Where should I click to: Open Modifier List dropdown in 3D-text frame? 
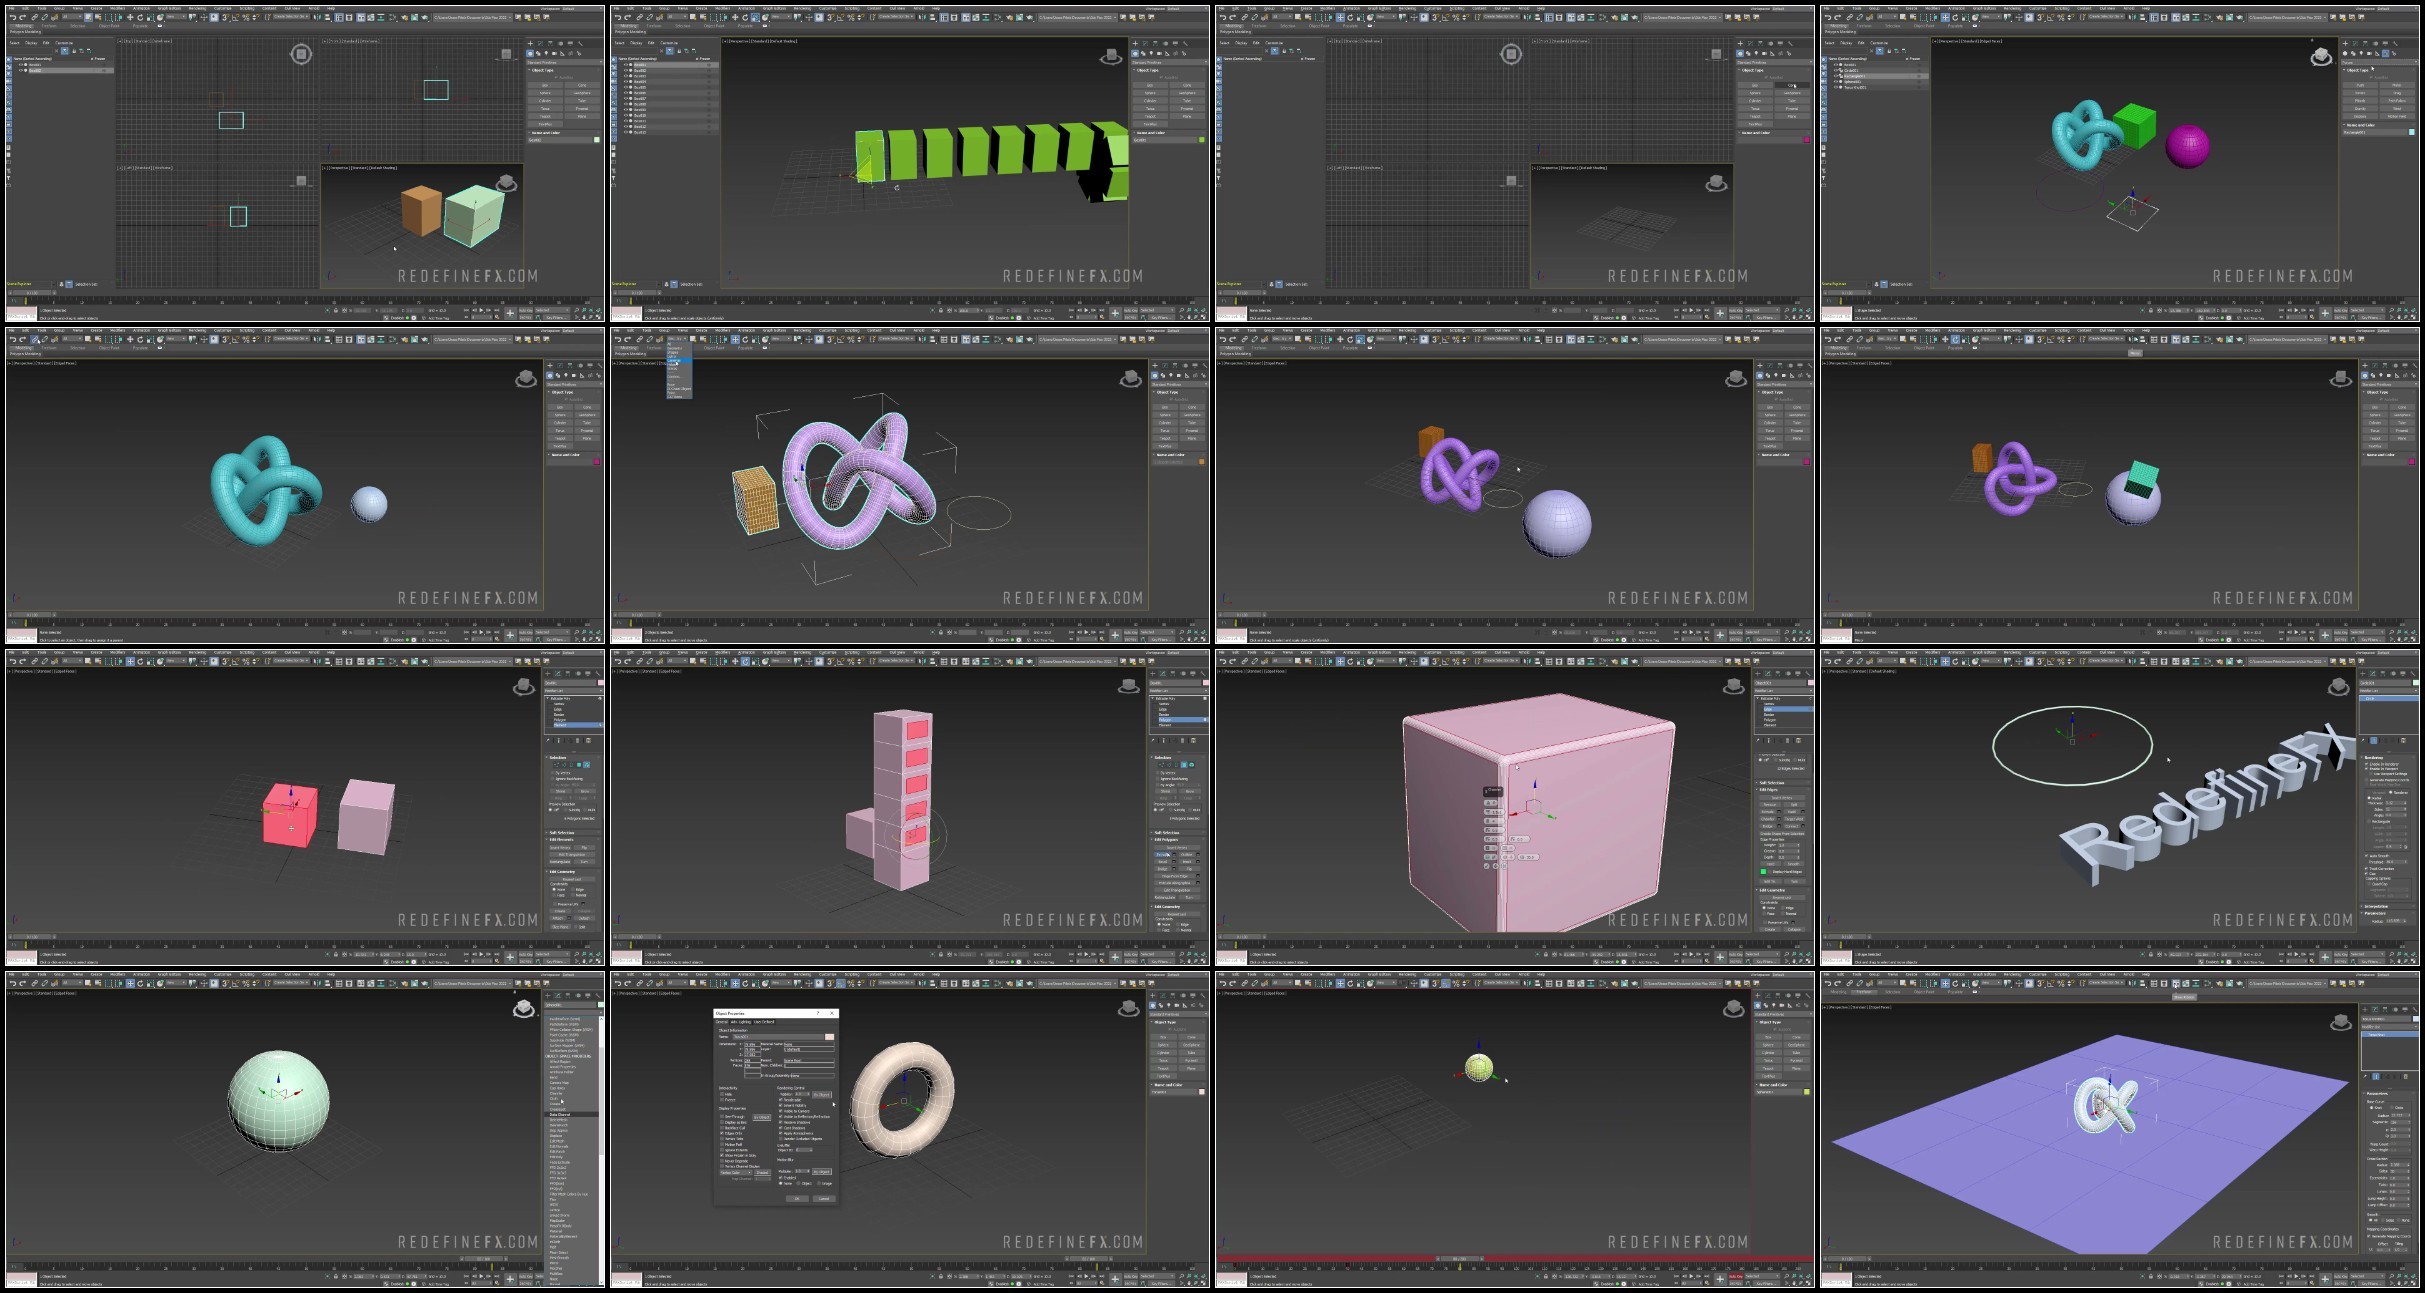click(2388, 691)
